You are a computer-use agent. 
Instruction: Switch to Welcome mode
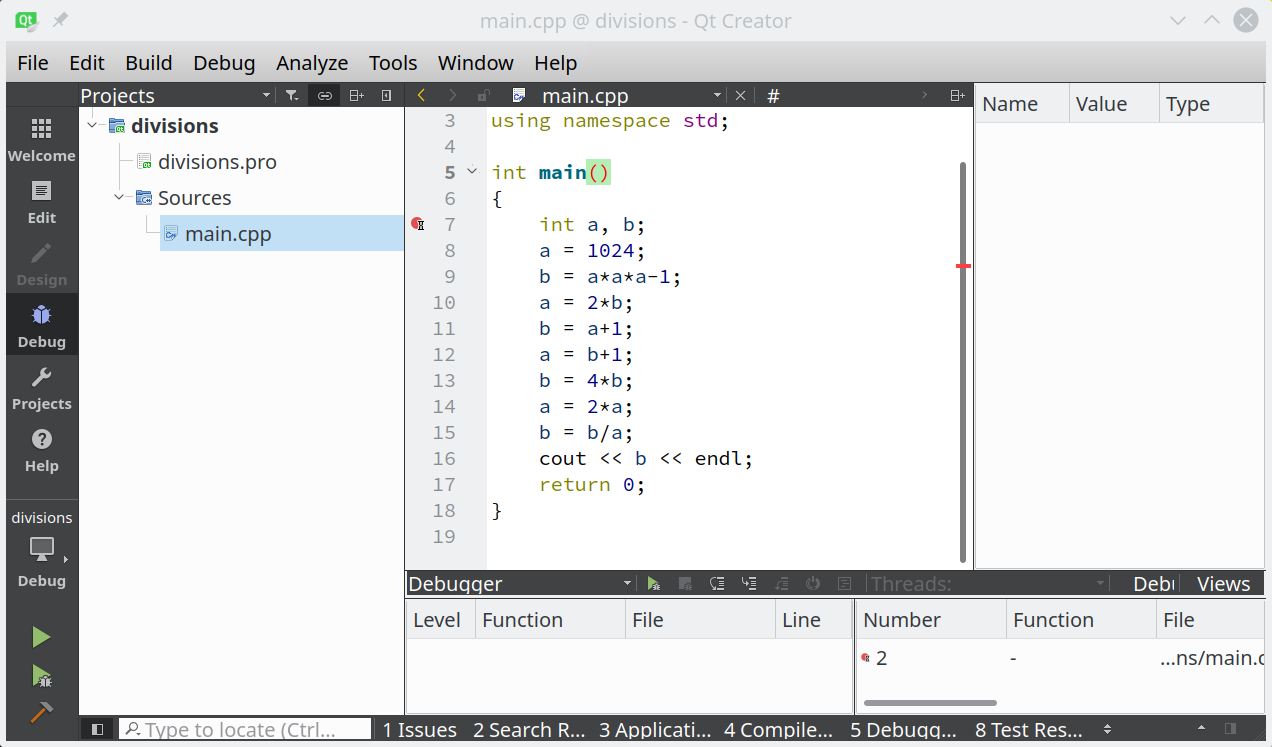pos(41,140)
